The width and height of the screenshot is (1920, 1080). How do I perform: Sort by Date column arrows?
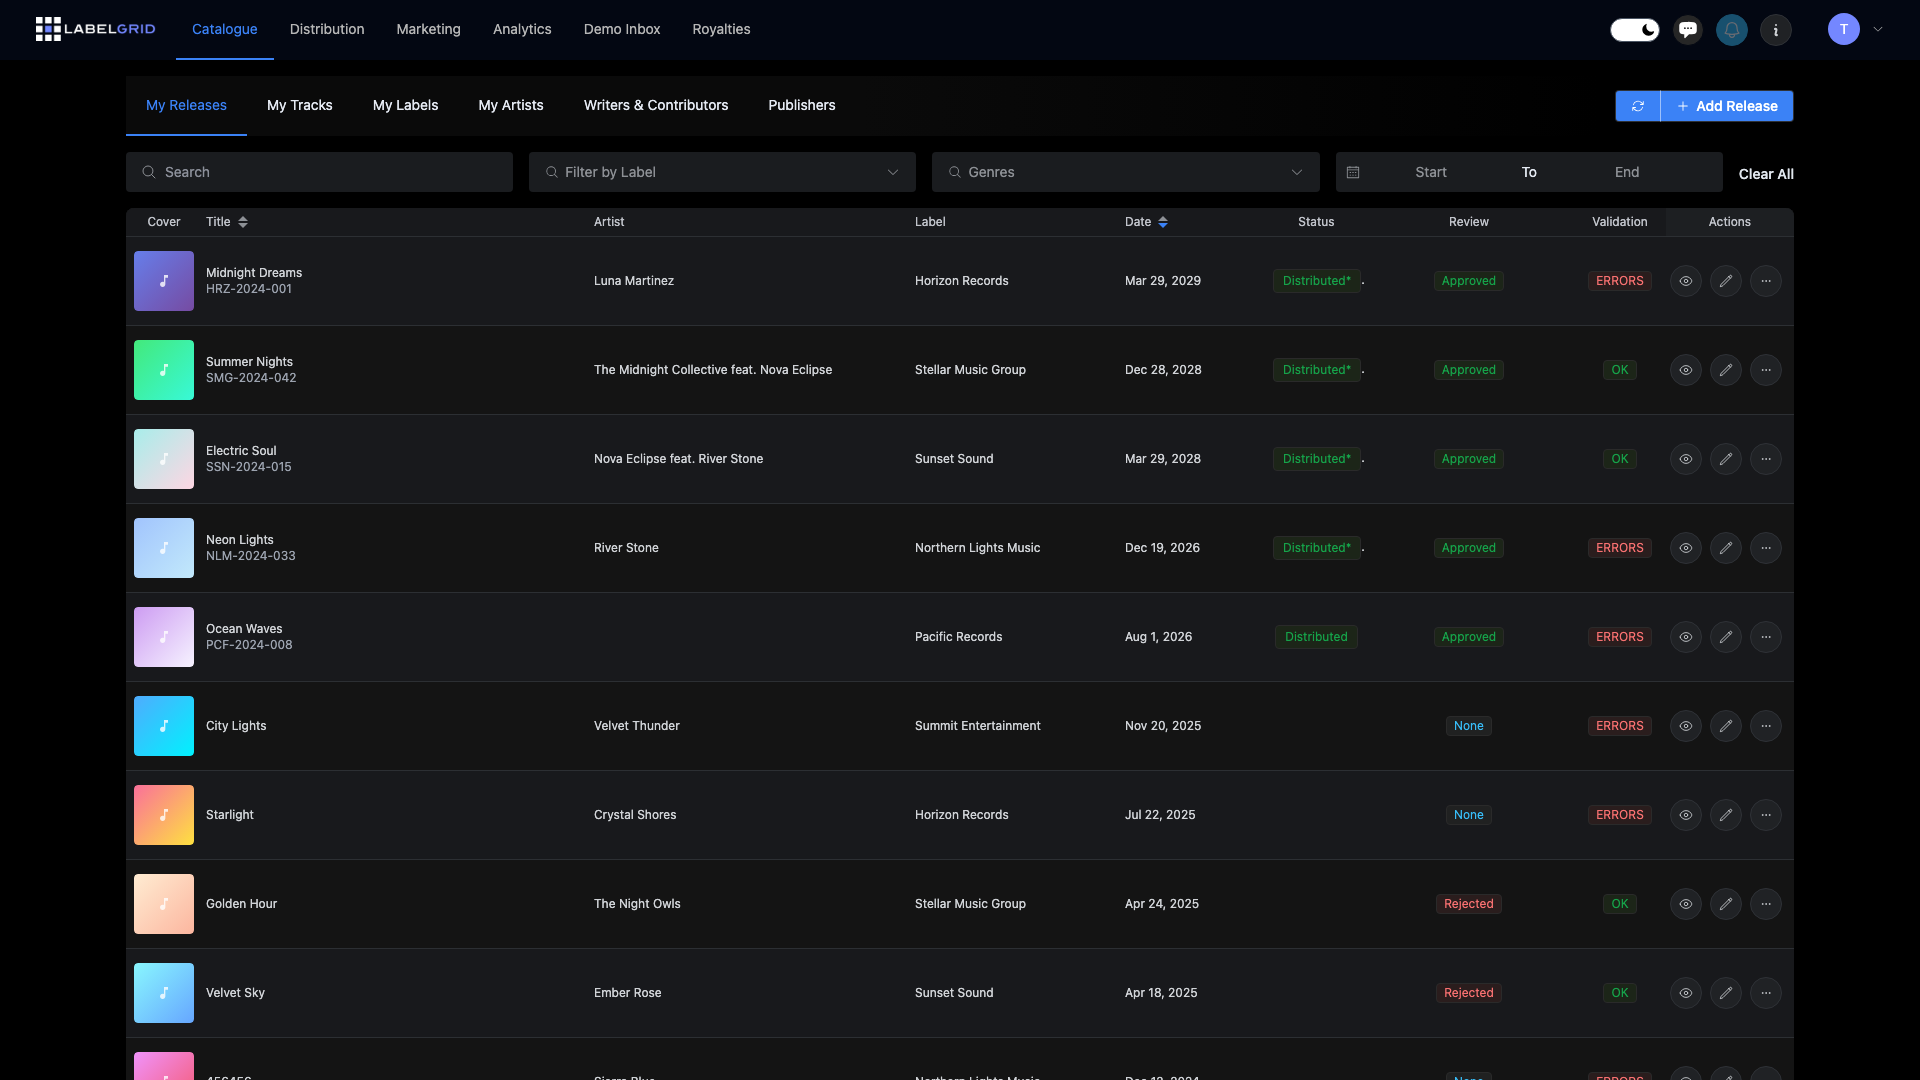click(1163, 222)
